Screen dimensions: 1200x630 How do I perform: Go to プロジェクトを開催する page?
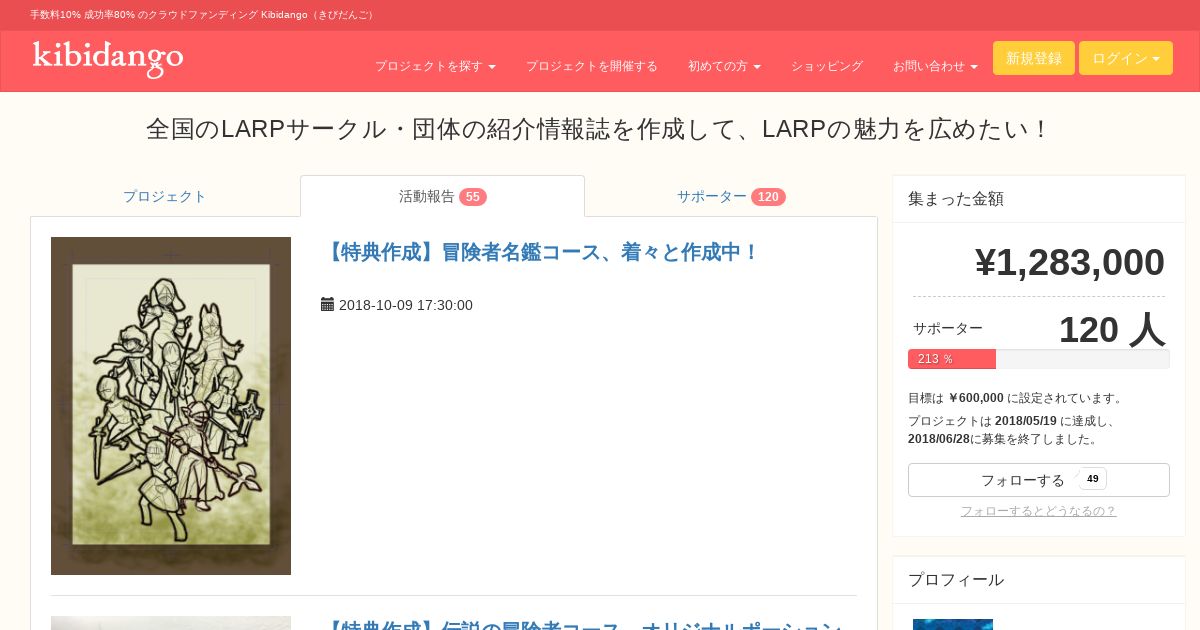[x=592, y=66]
